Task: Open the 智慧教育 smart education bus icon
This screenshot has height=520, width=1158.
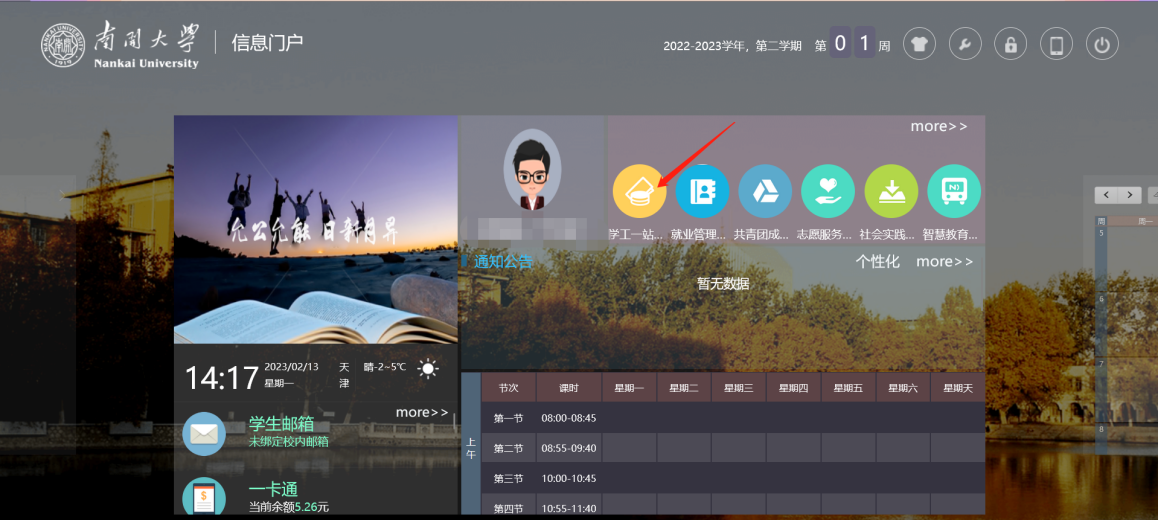Action: coord(953,192)
